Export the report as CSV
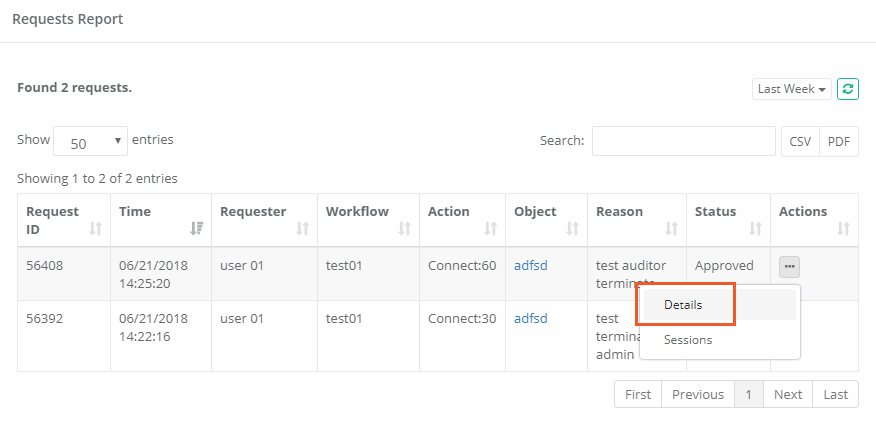Screen dimensions: 876x425 point(800,142)
